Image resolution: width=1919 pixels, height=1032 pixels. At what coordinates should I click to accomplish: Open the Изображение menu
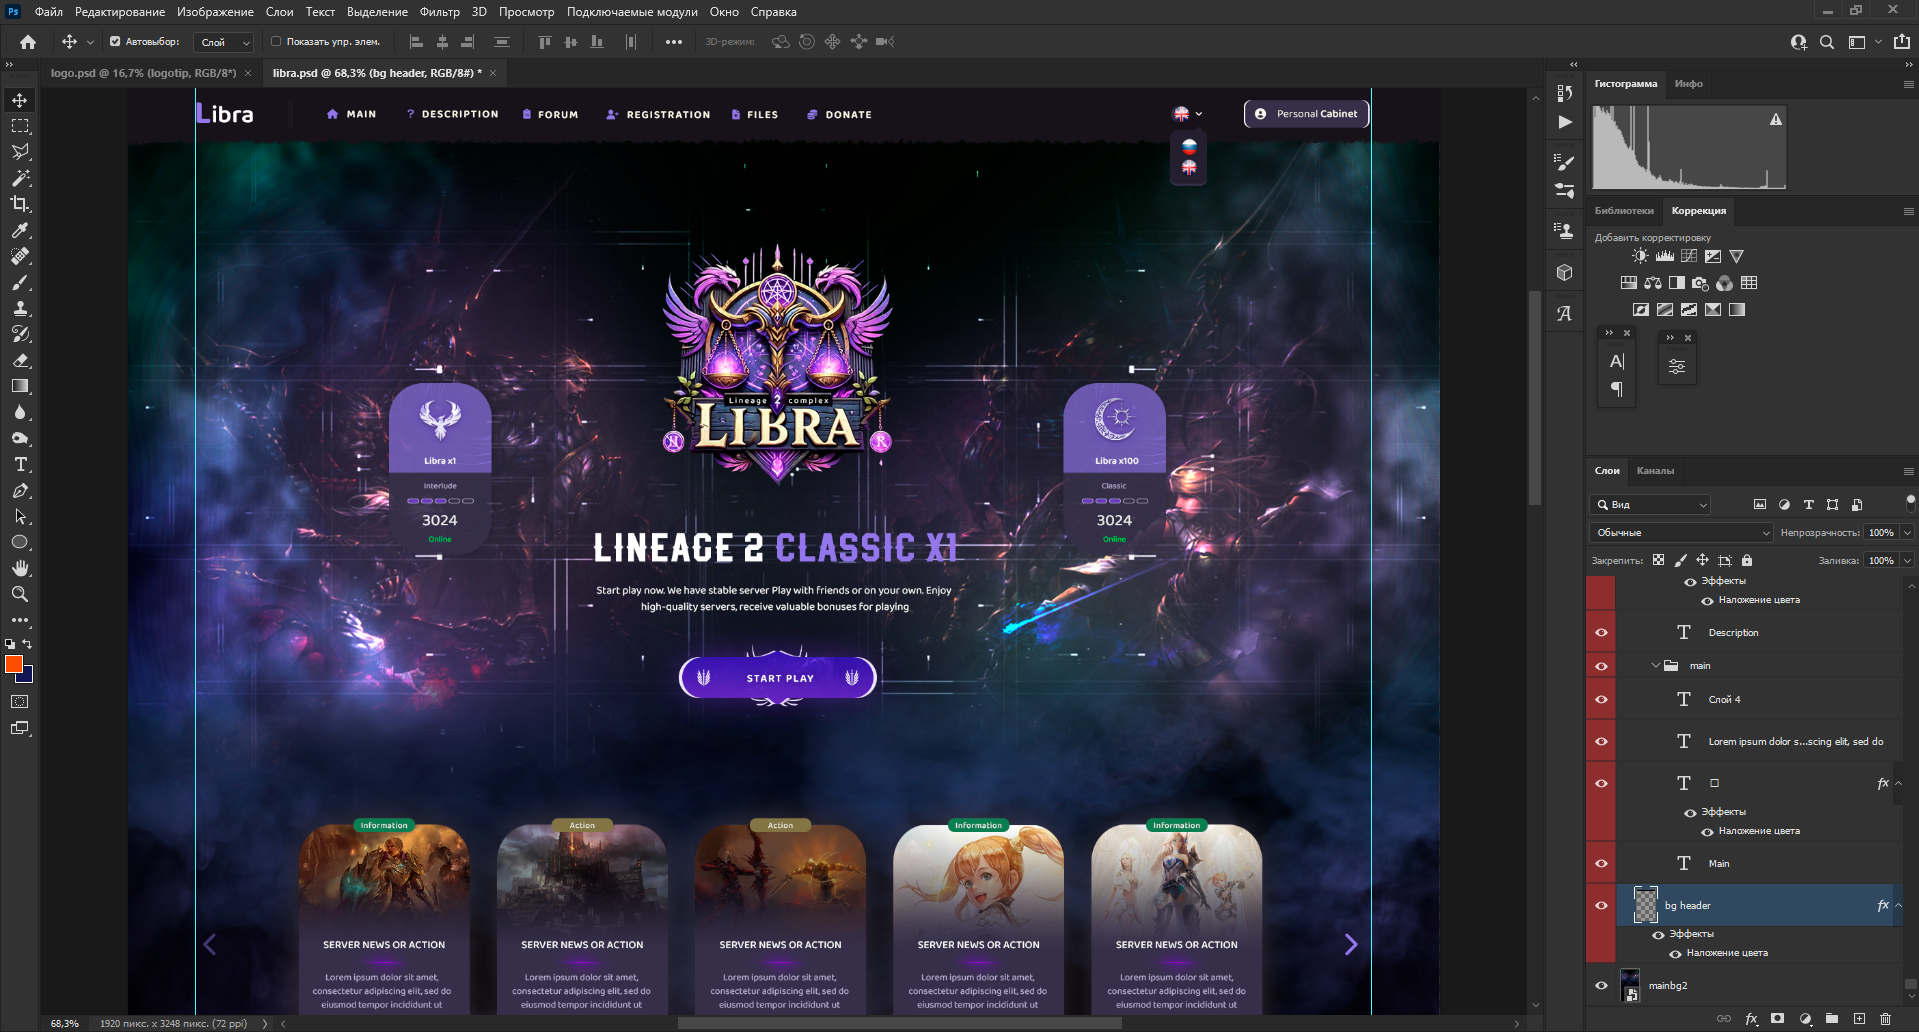[x=215, y=12]
